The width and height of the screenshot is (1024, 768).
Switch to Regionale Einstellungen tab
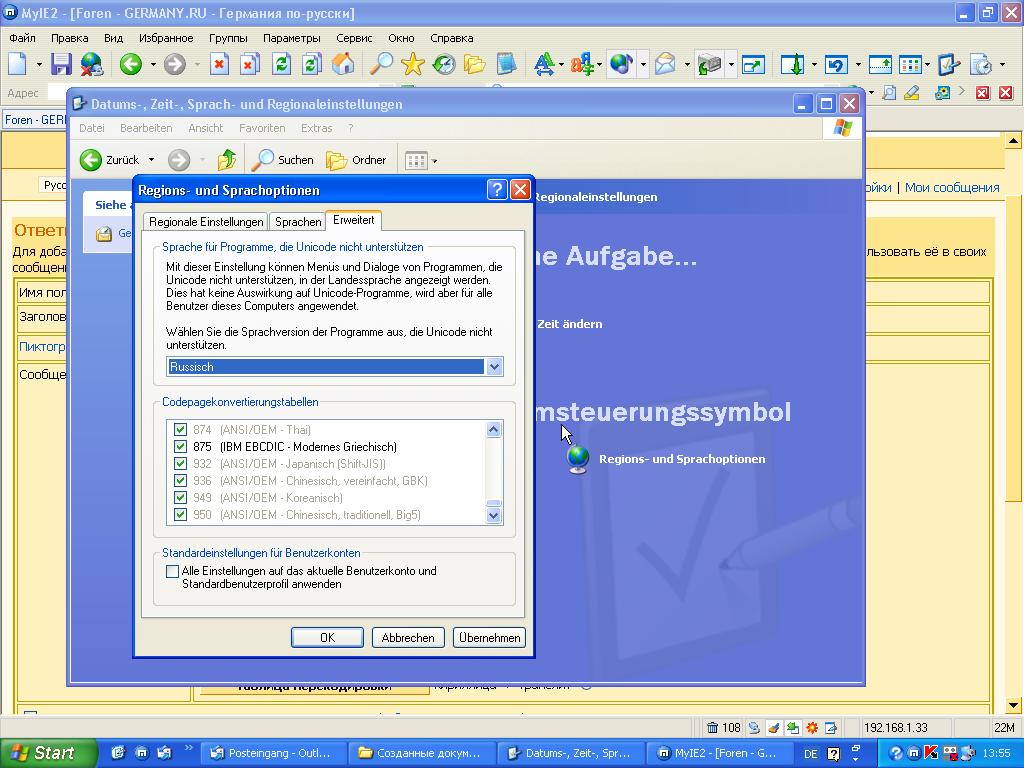coord(206,222)
